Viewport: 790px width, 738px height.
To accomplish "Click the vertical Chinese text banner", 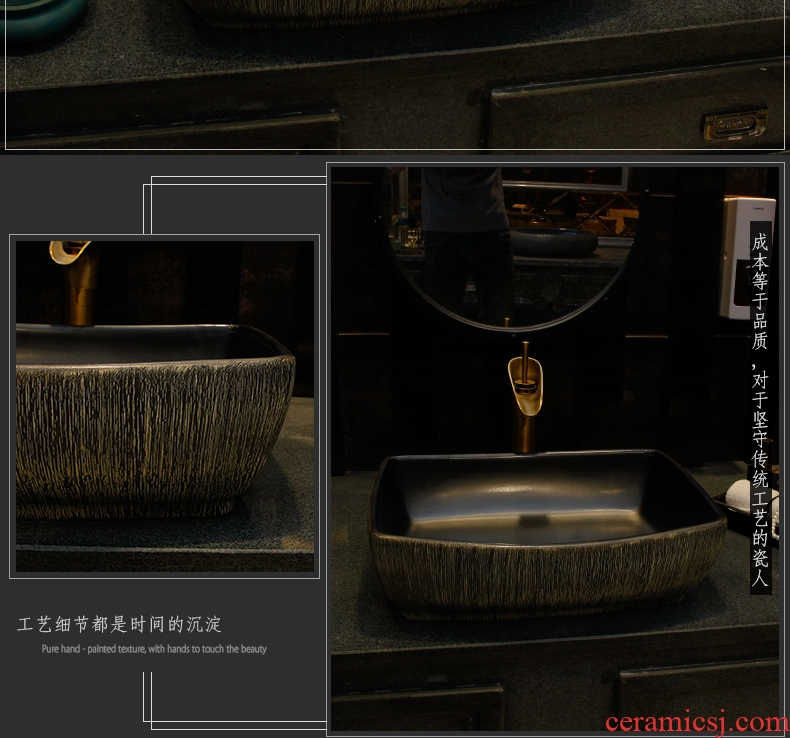I will point(761,408).
